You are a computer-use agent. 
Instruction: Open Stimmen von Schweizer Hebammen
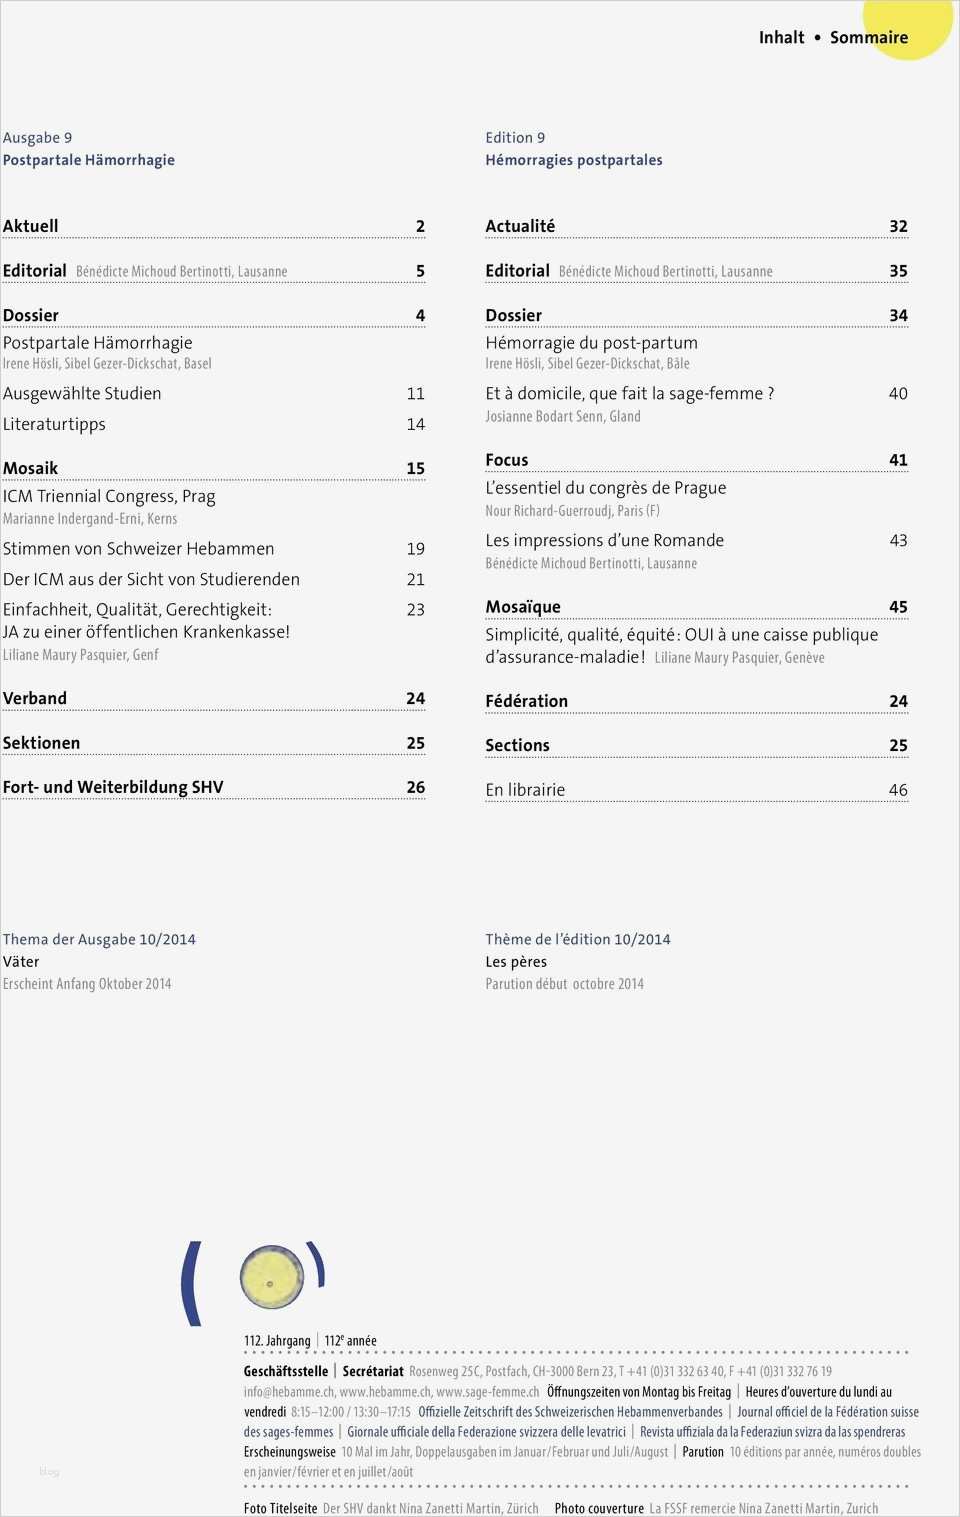point(138,549)
